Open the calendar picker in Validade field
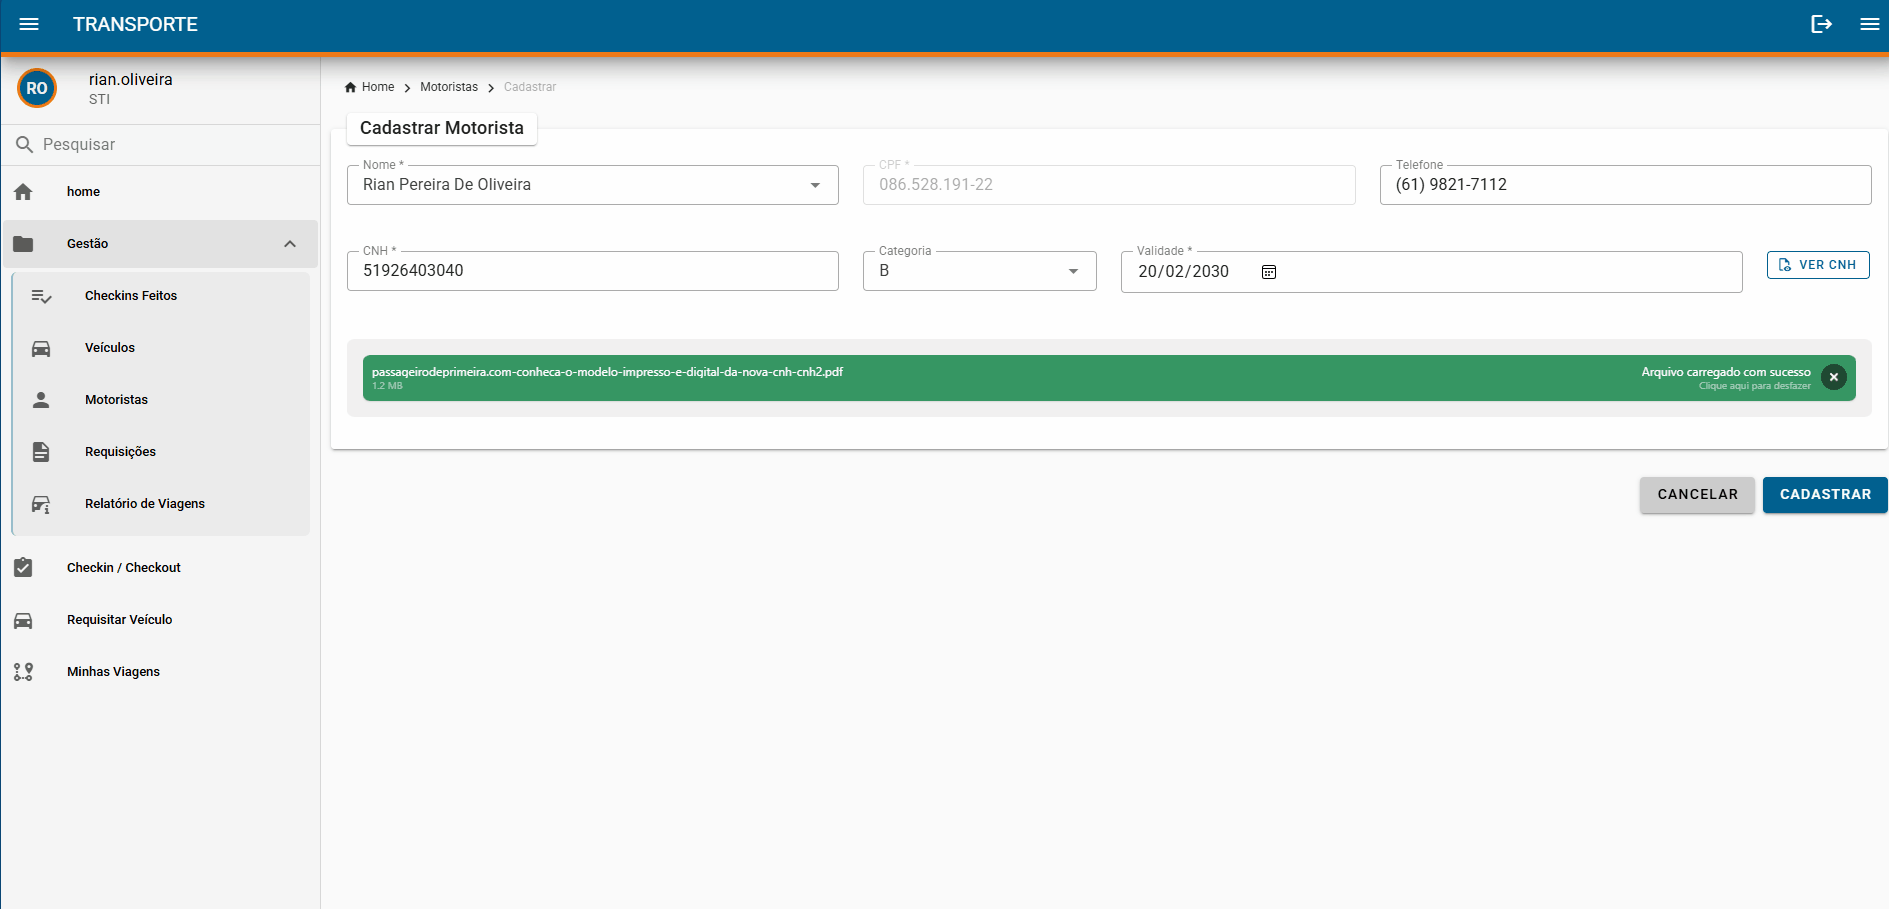 click(1269, 272)
